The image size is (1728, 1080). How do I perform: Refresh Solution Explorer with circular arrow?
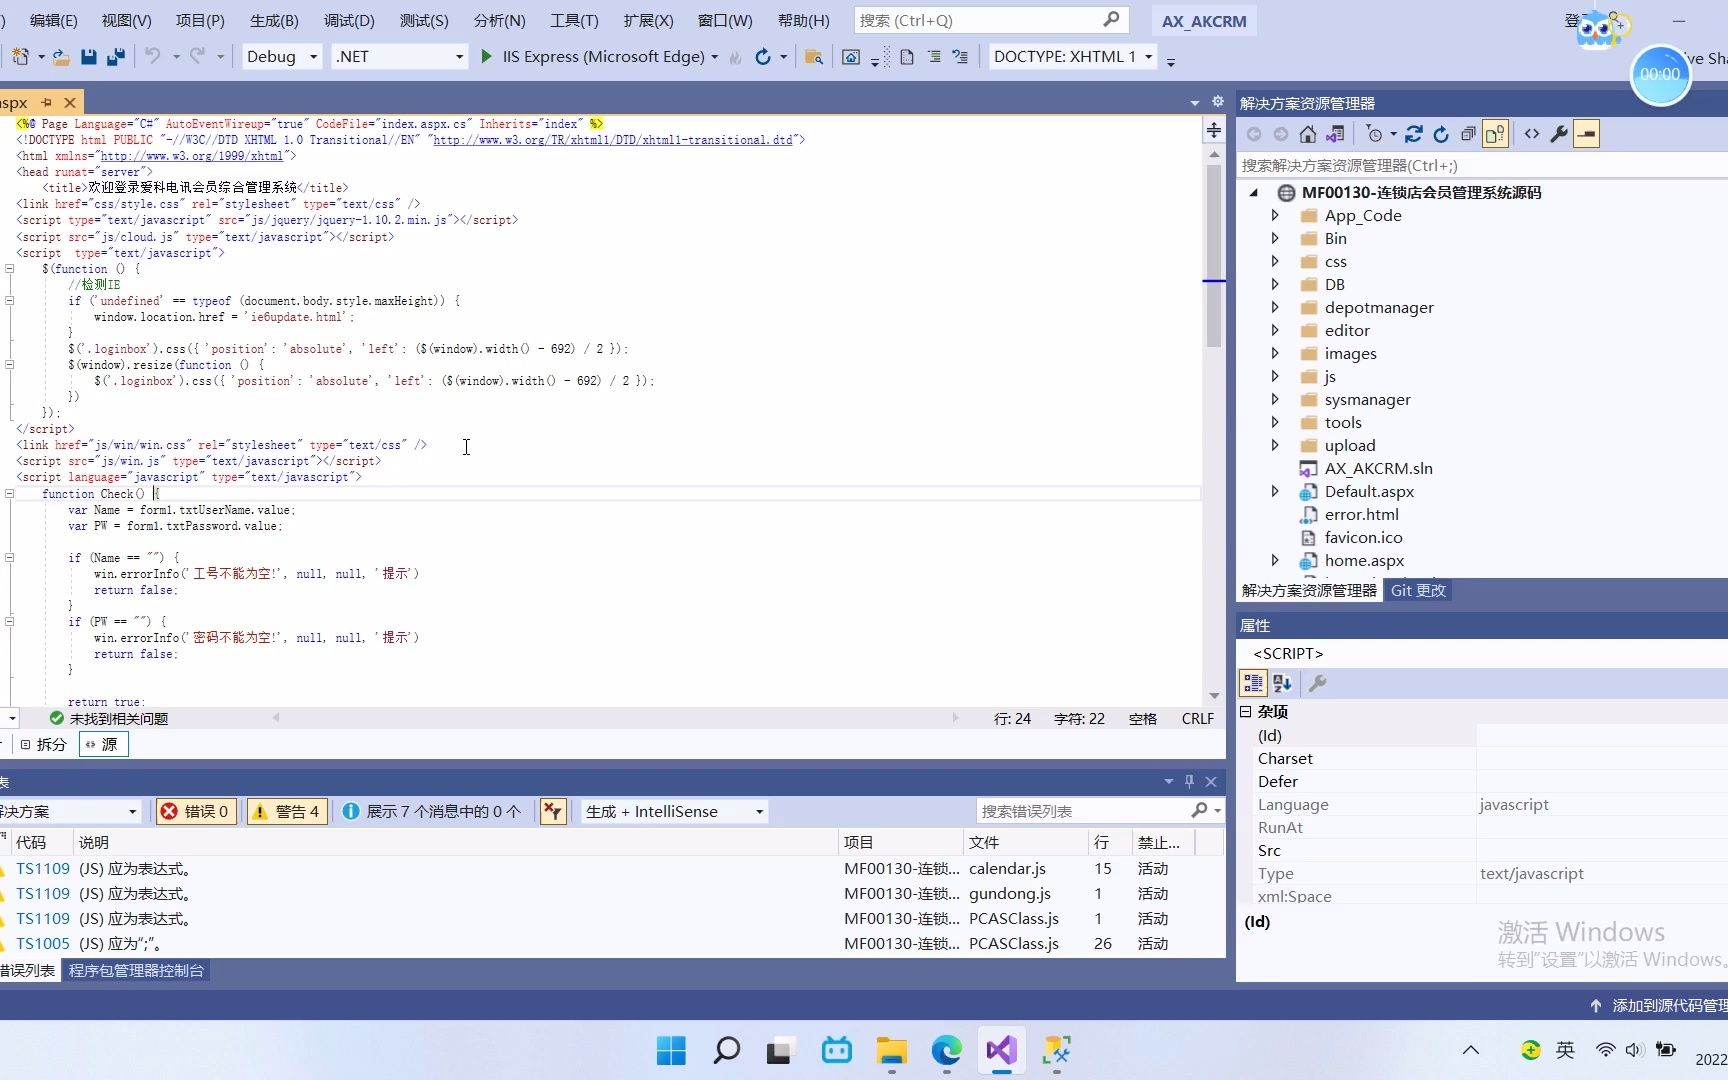pyautogui.click(x=1441, y=134)
